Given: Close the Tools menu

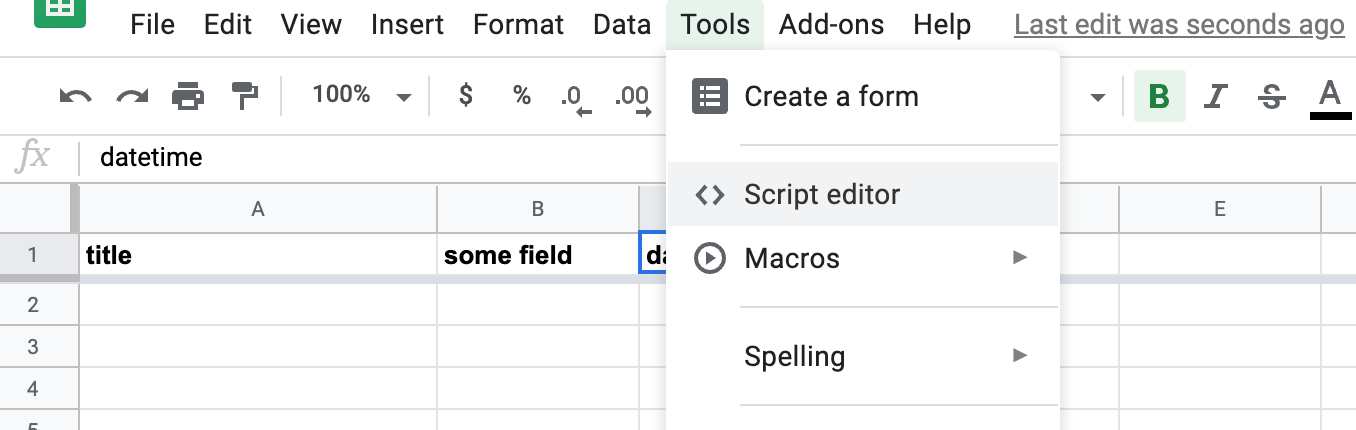Looking at the screenshot, I should [x=715, y=24].
